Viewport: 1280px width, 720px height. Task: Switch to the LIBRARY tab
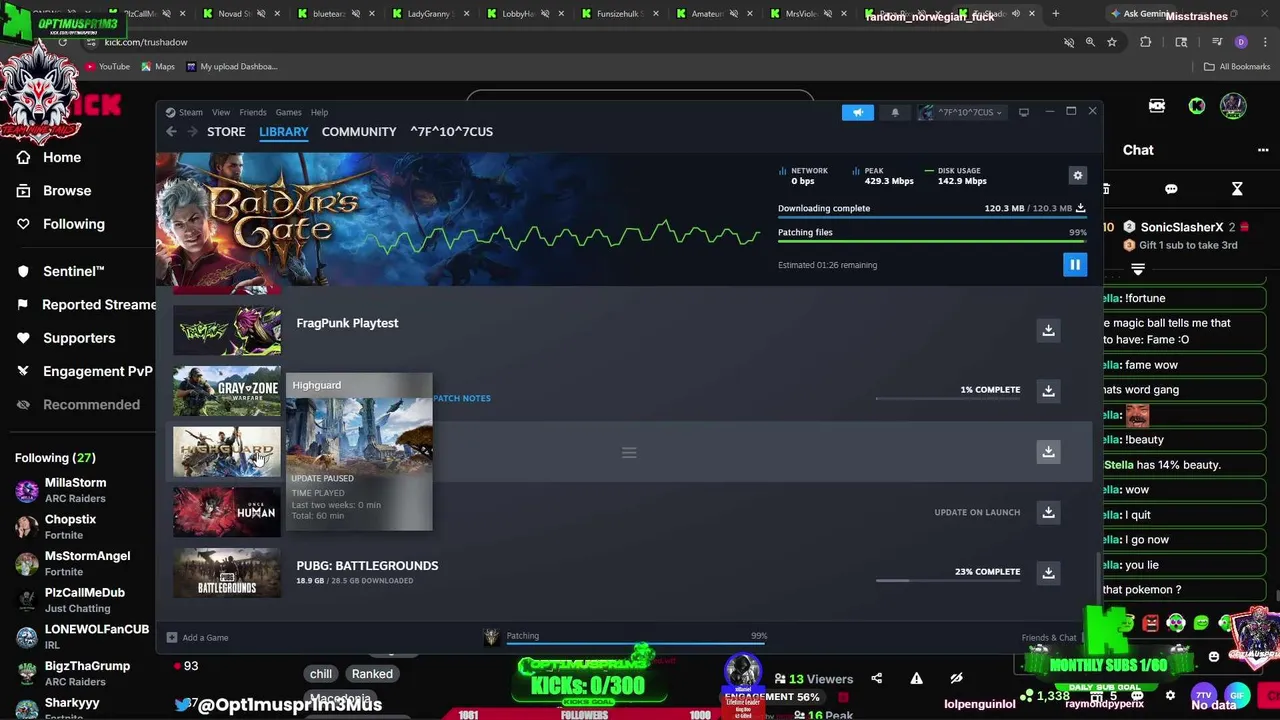click(284, 132)
